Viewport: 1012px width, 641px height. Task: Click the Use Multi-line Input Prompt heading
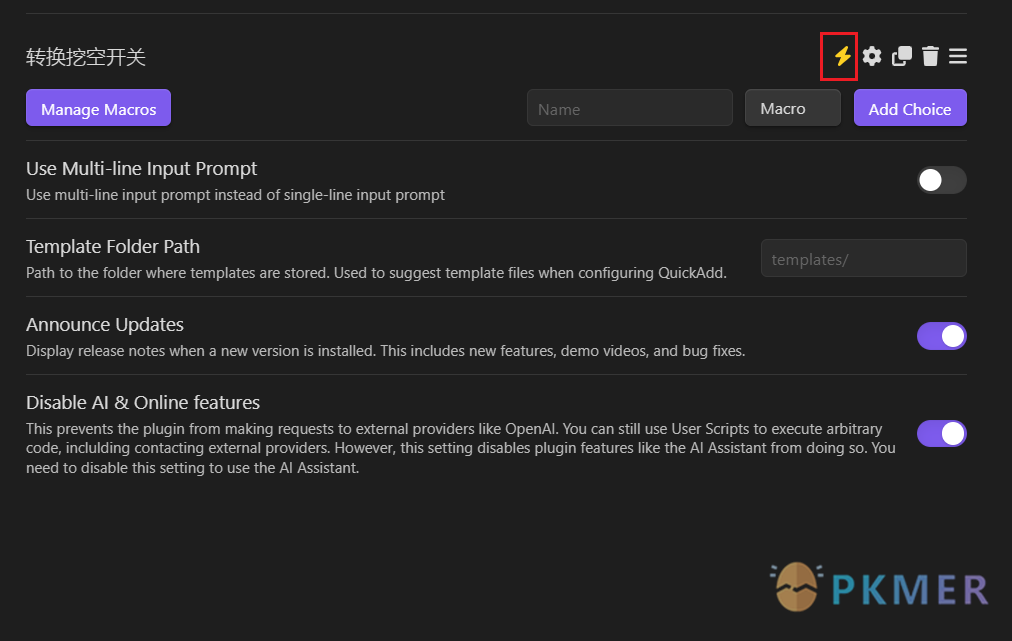click(x=141, y=168)
